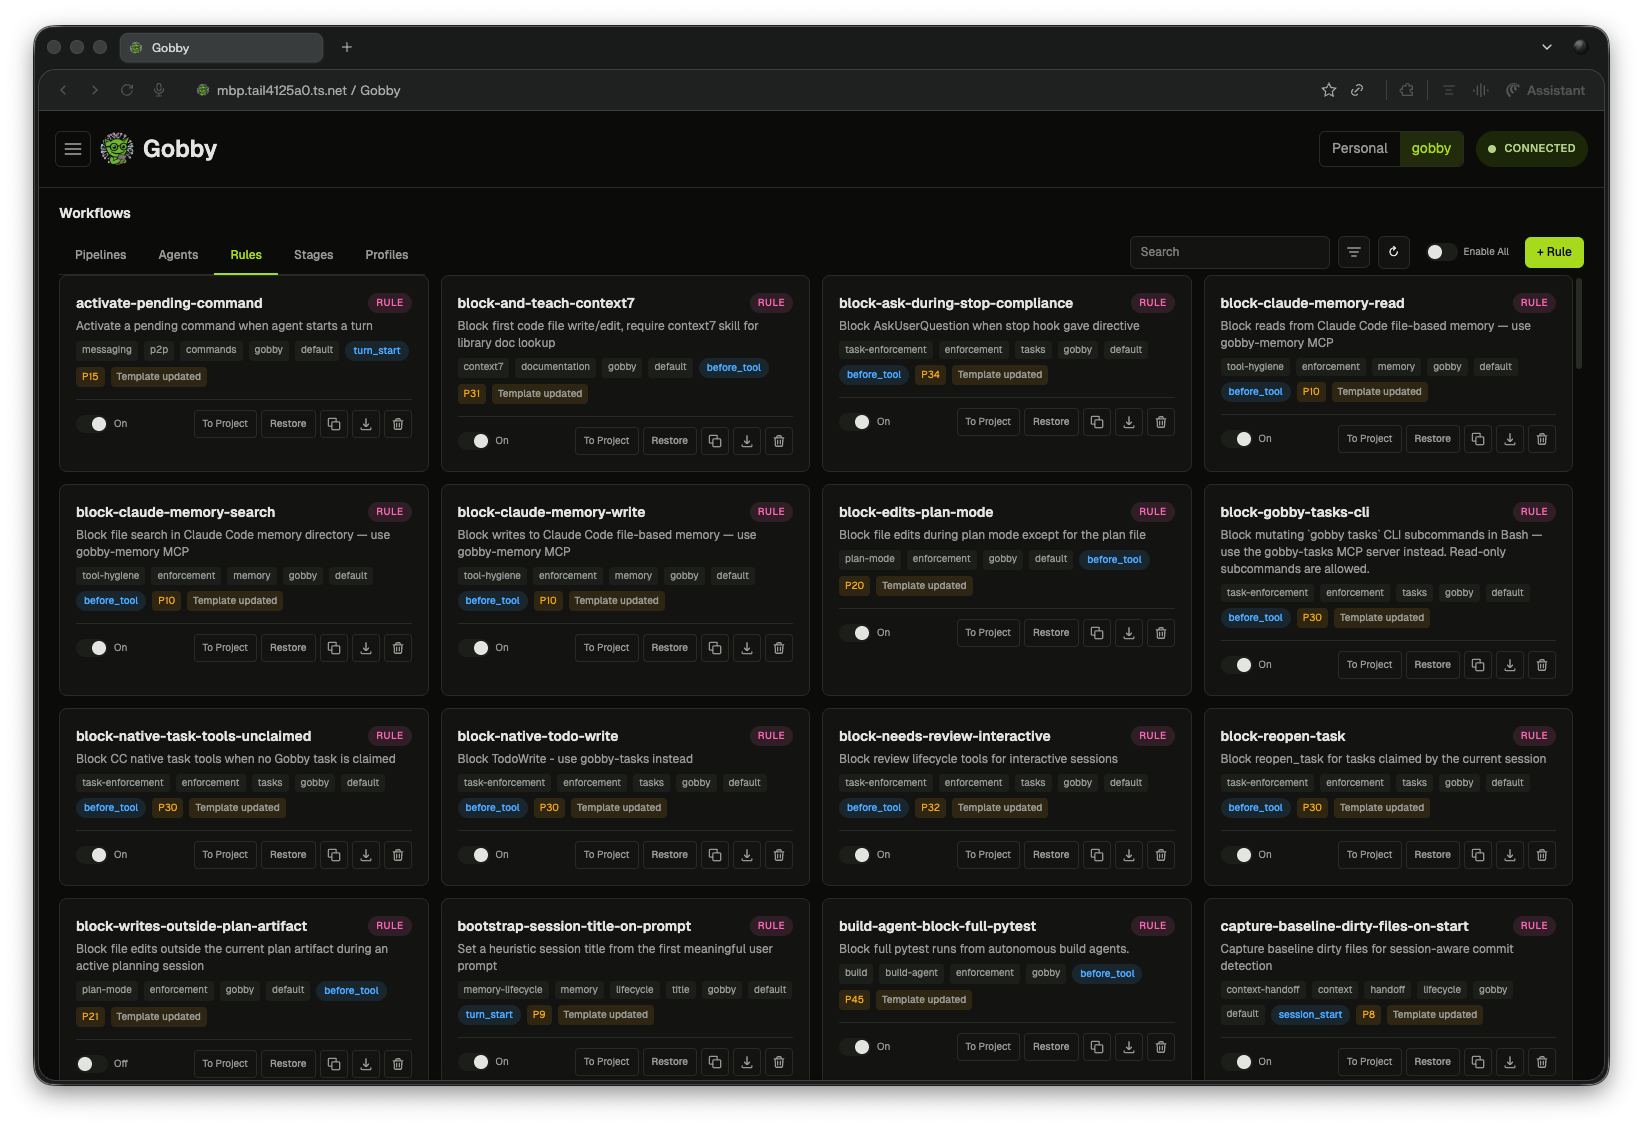Disable the block-reopen-task rule switch
The width and height of the screenshot is (1643, 1127).
[1237, 855]
